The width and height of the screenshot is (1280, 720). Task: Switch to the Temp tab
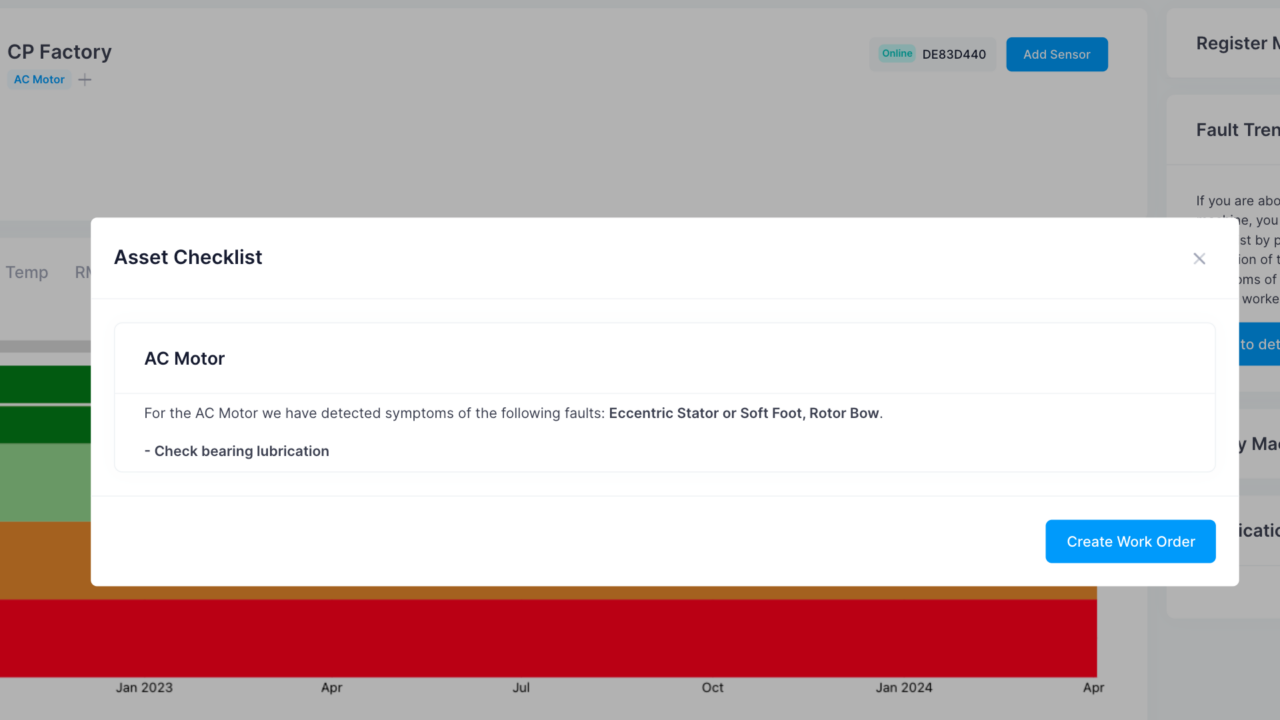(27, 272)
